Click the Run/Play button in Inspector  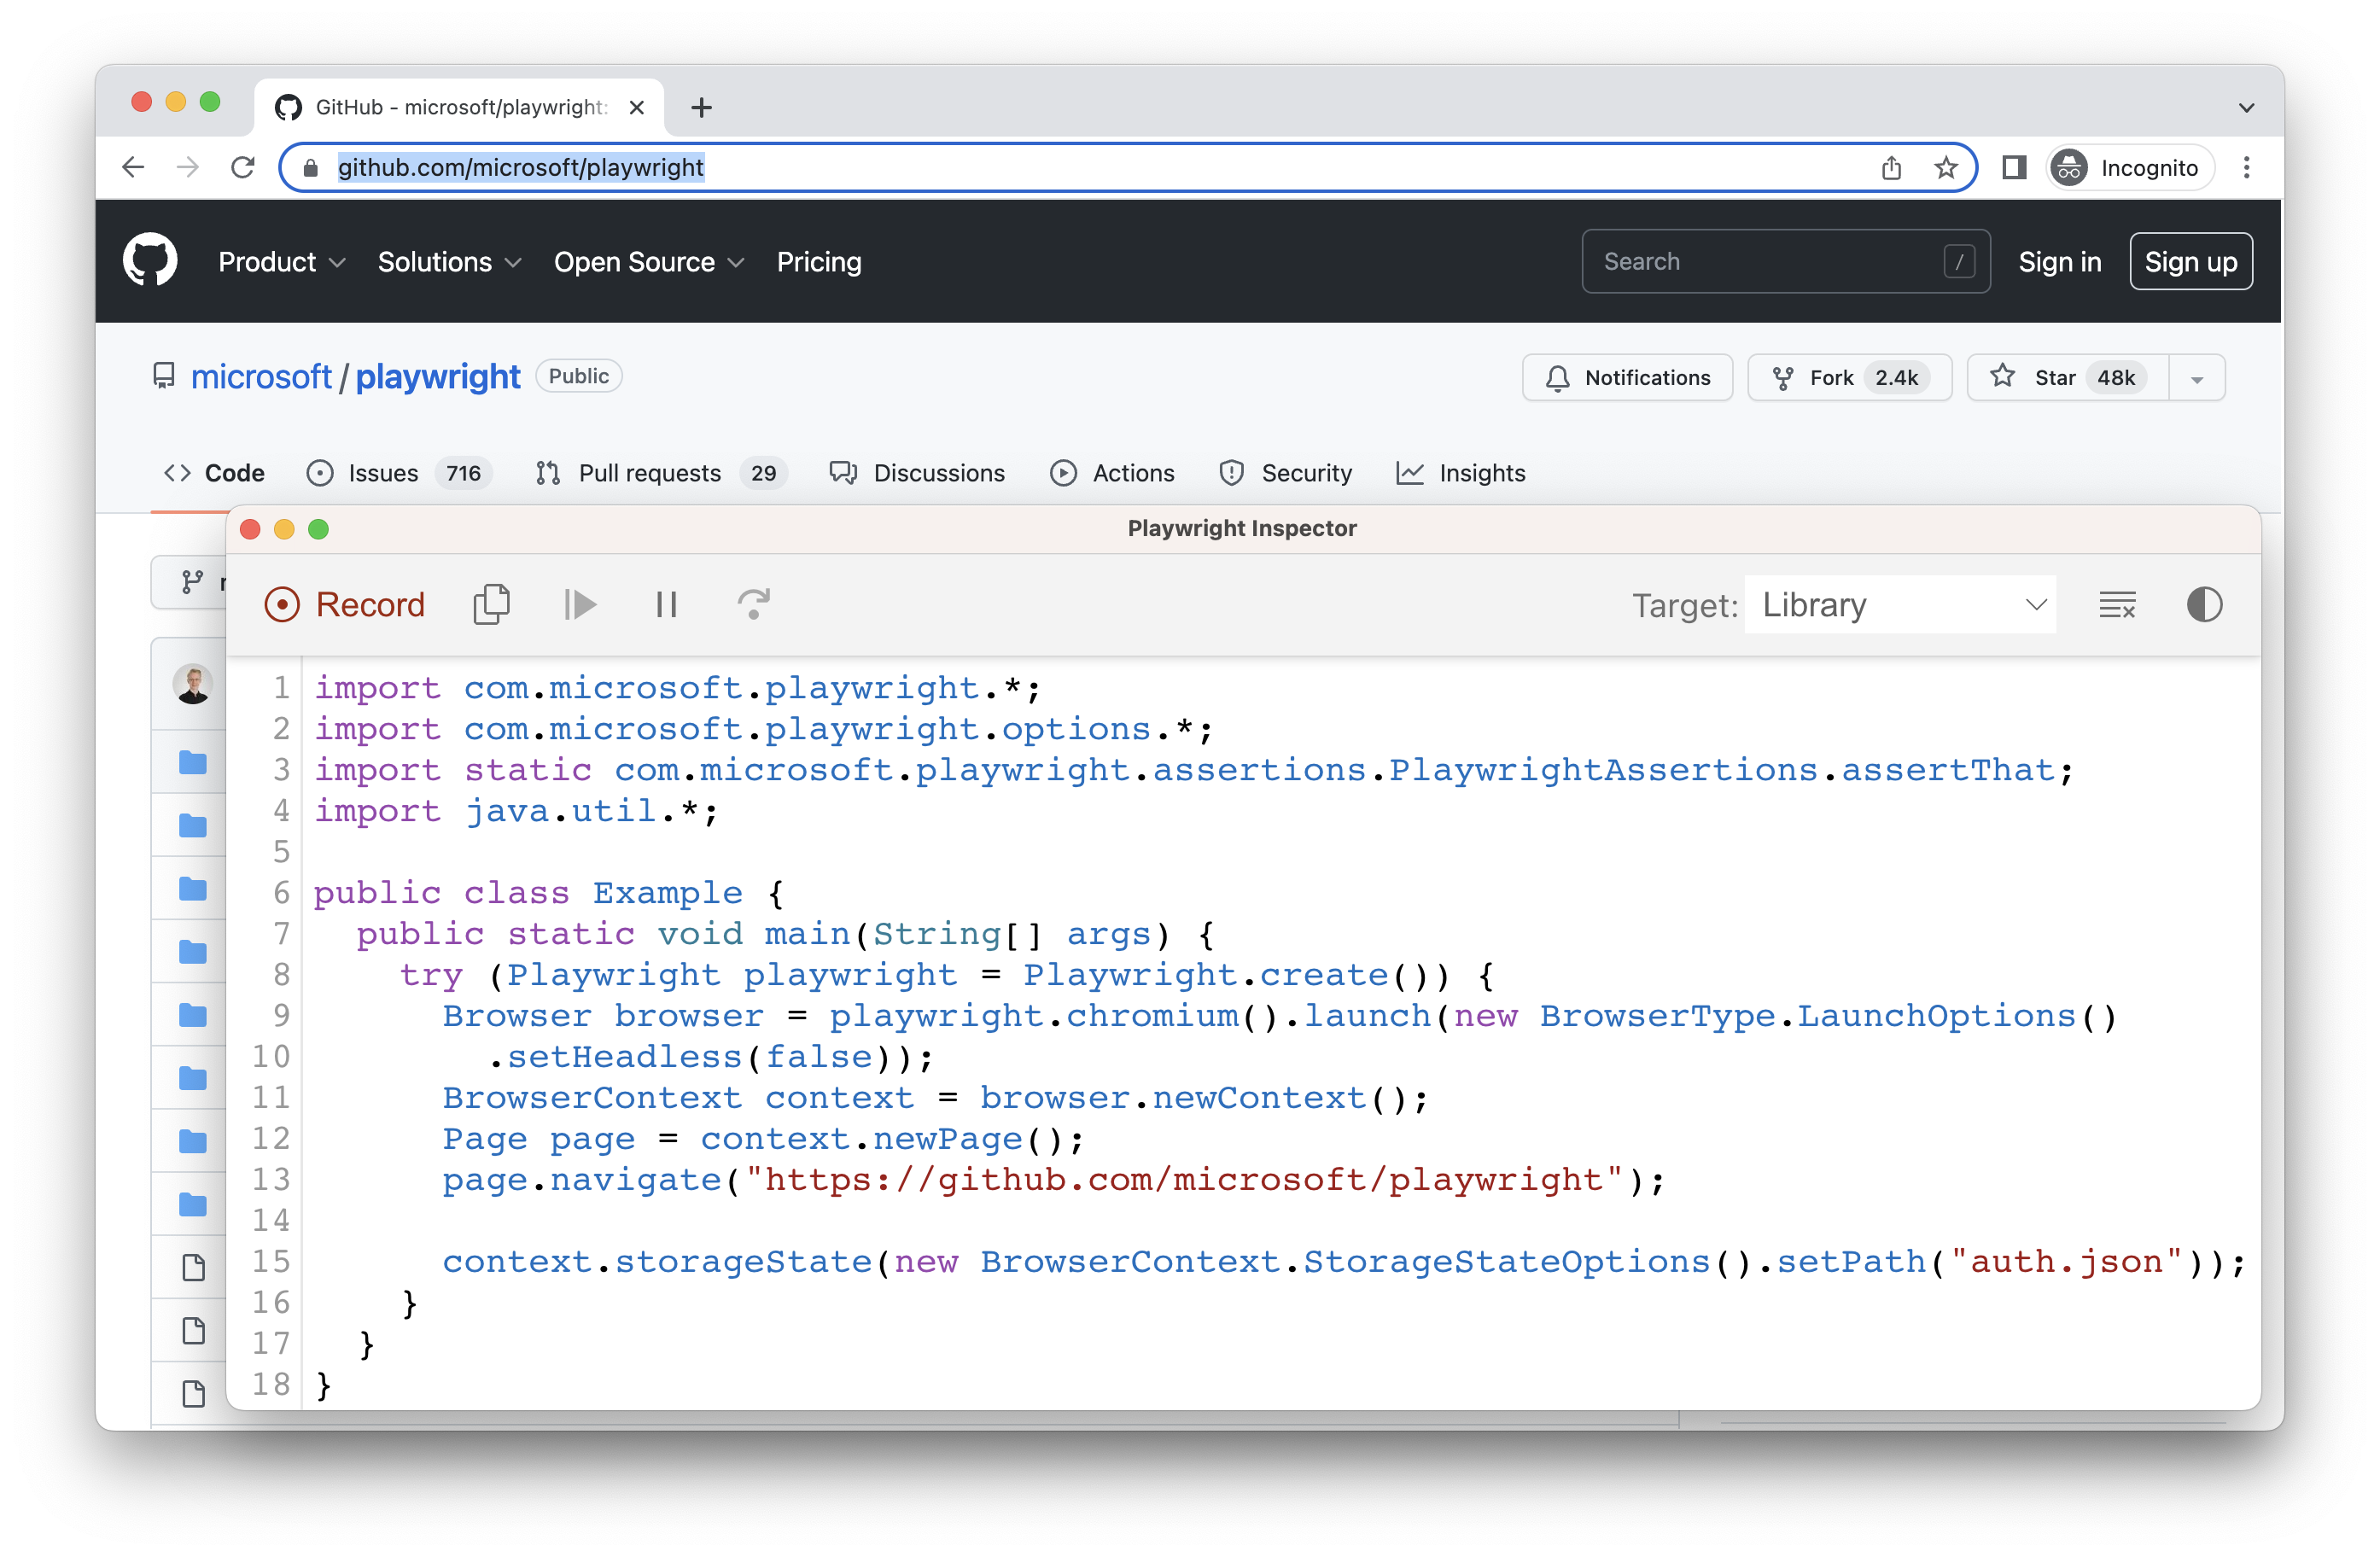pyautogui.click(x=584, y=604)
